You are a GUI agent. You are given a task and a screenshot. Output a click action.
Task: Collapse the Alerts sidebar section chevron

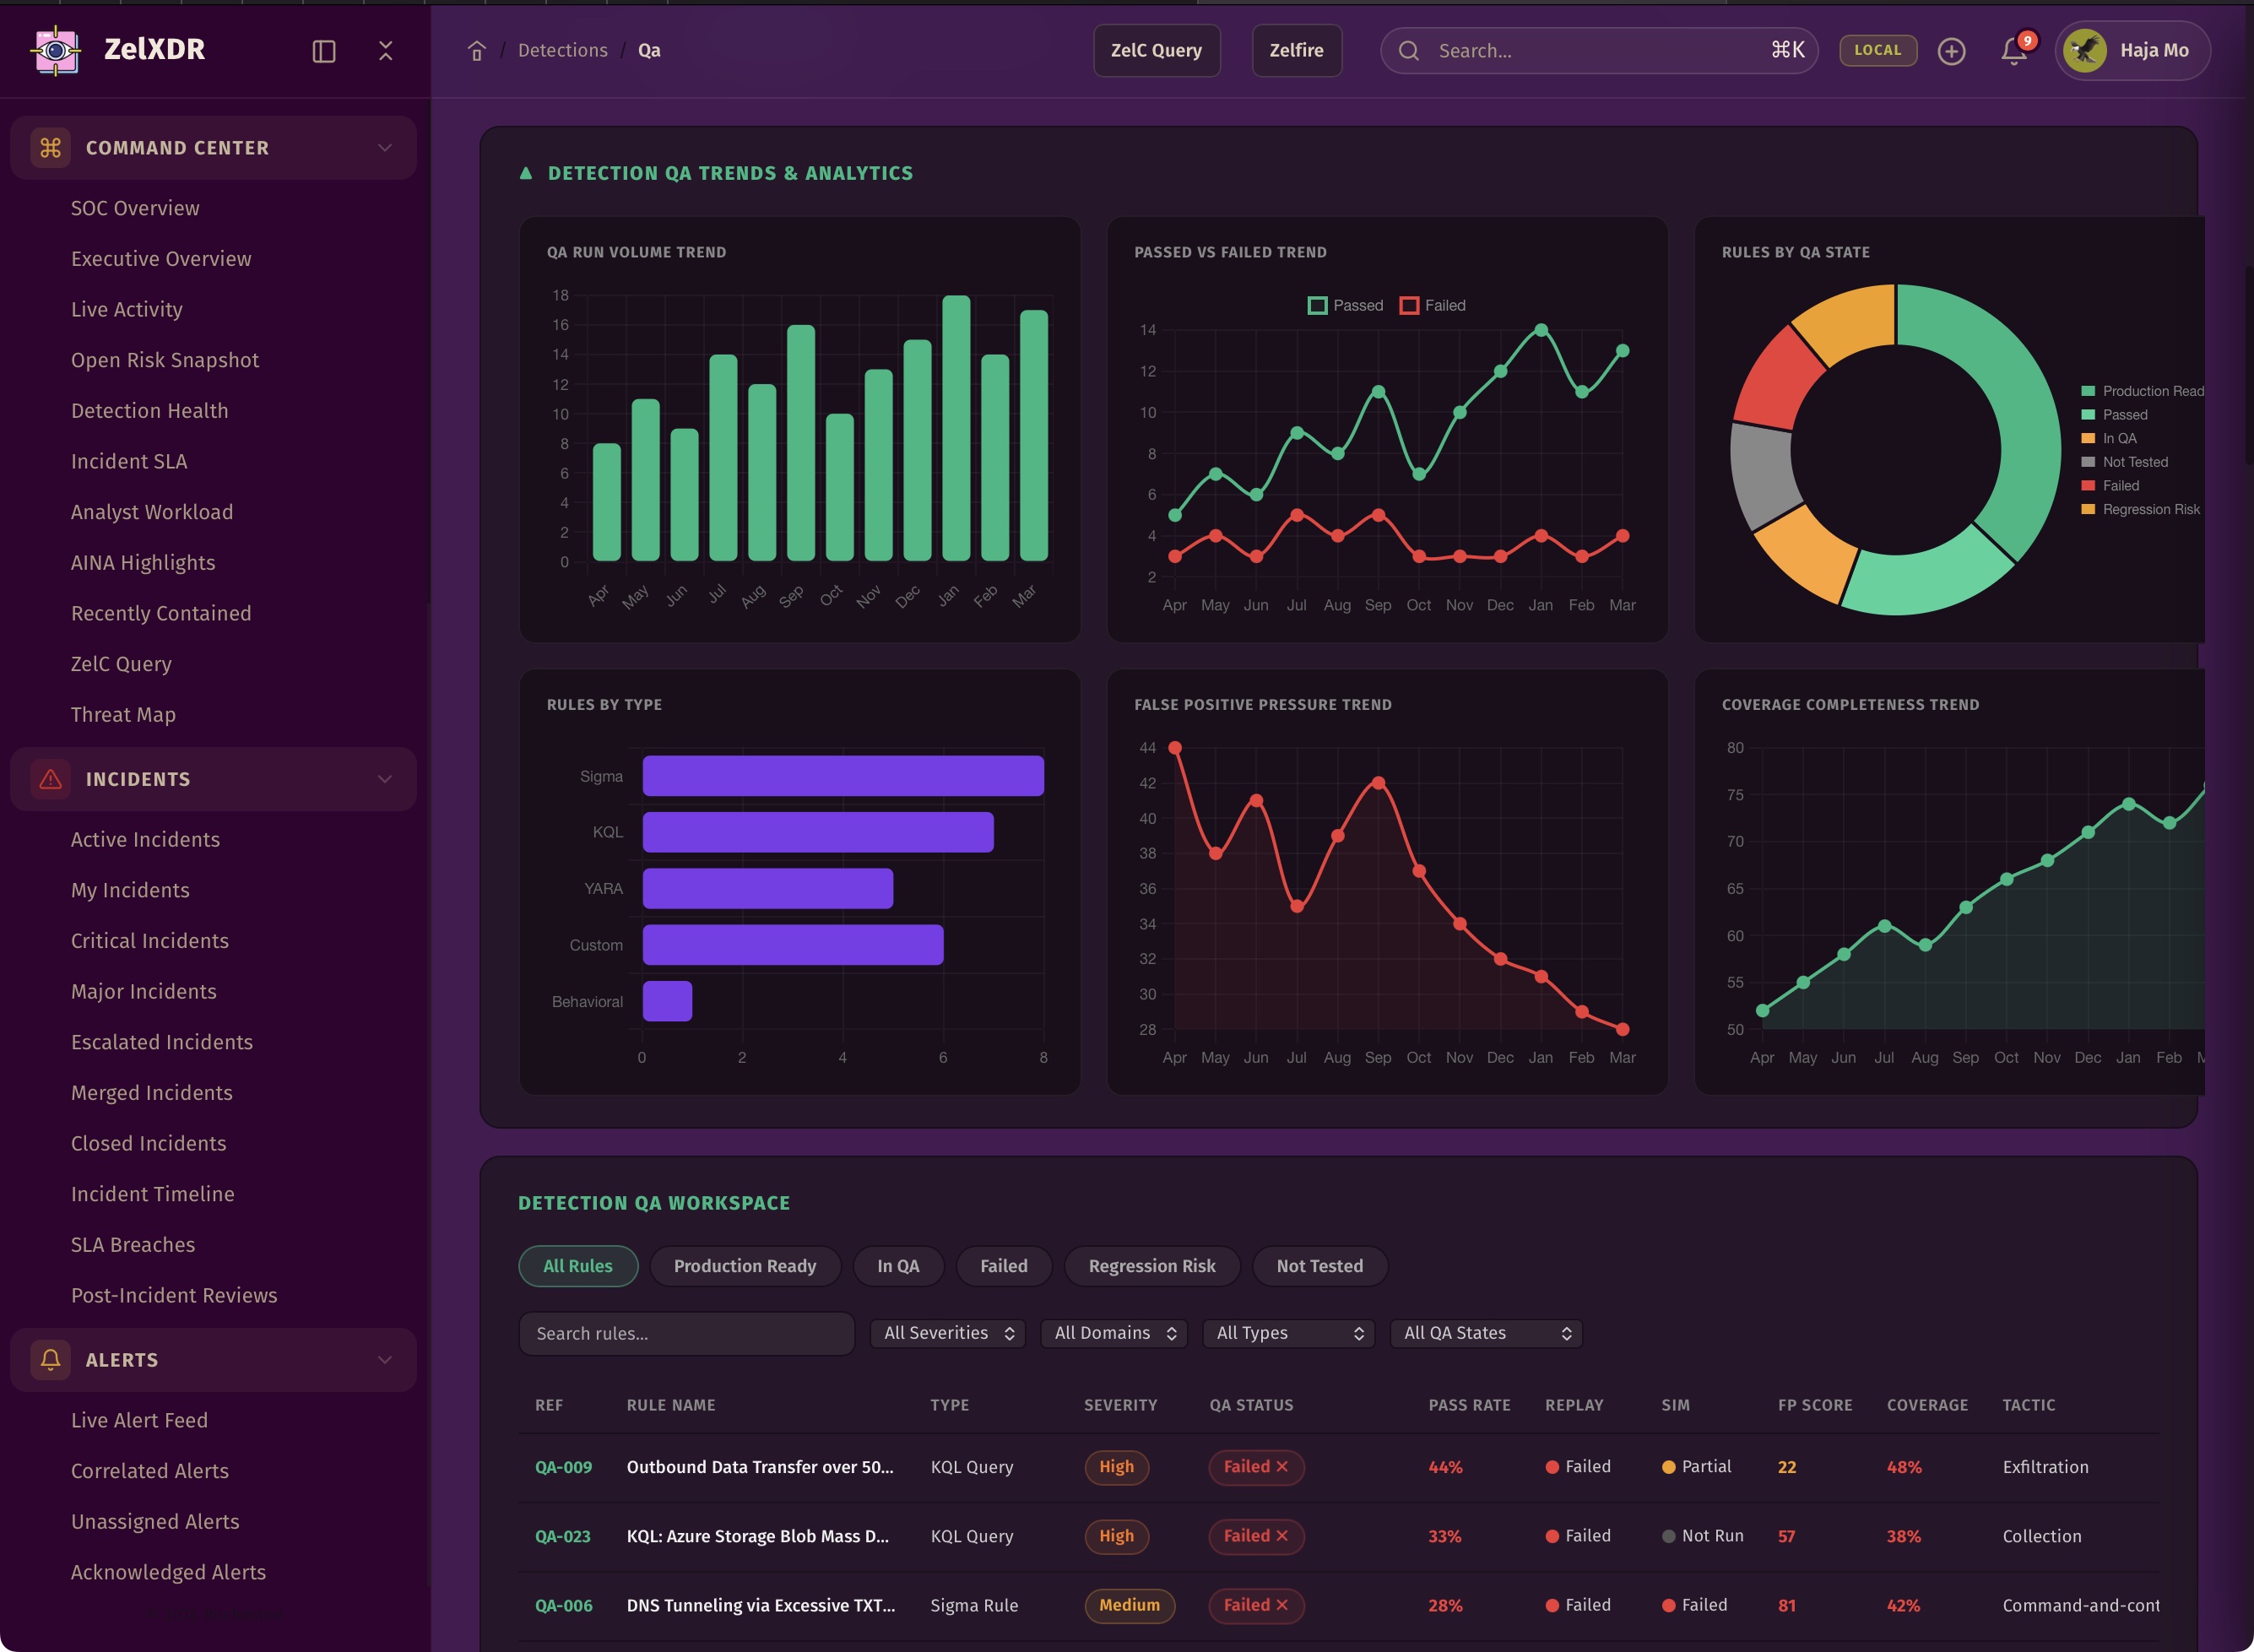point(385,1360)
